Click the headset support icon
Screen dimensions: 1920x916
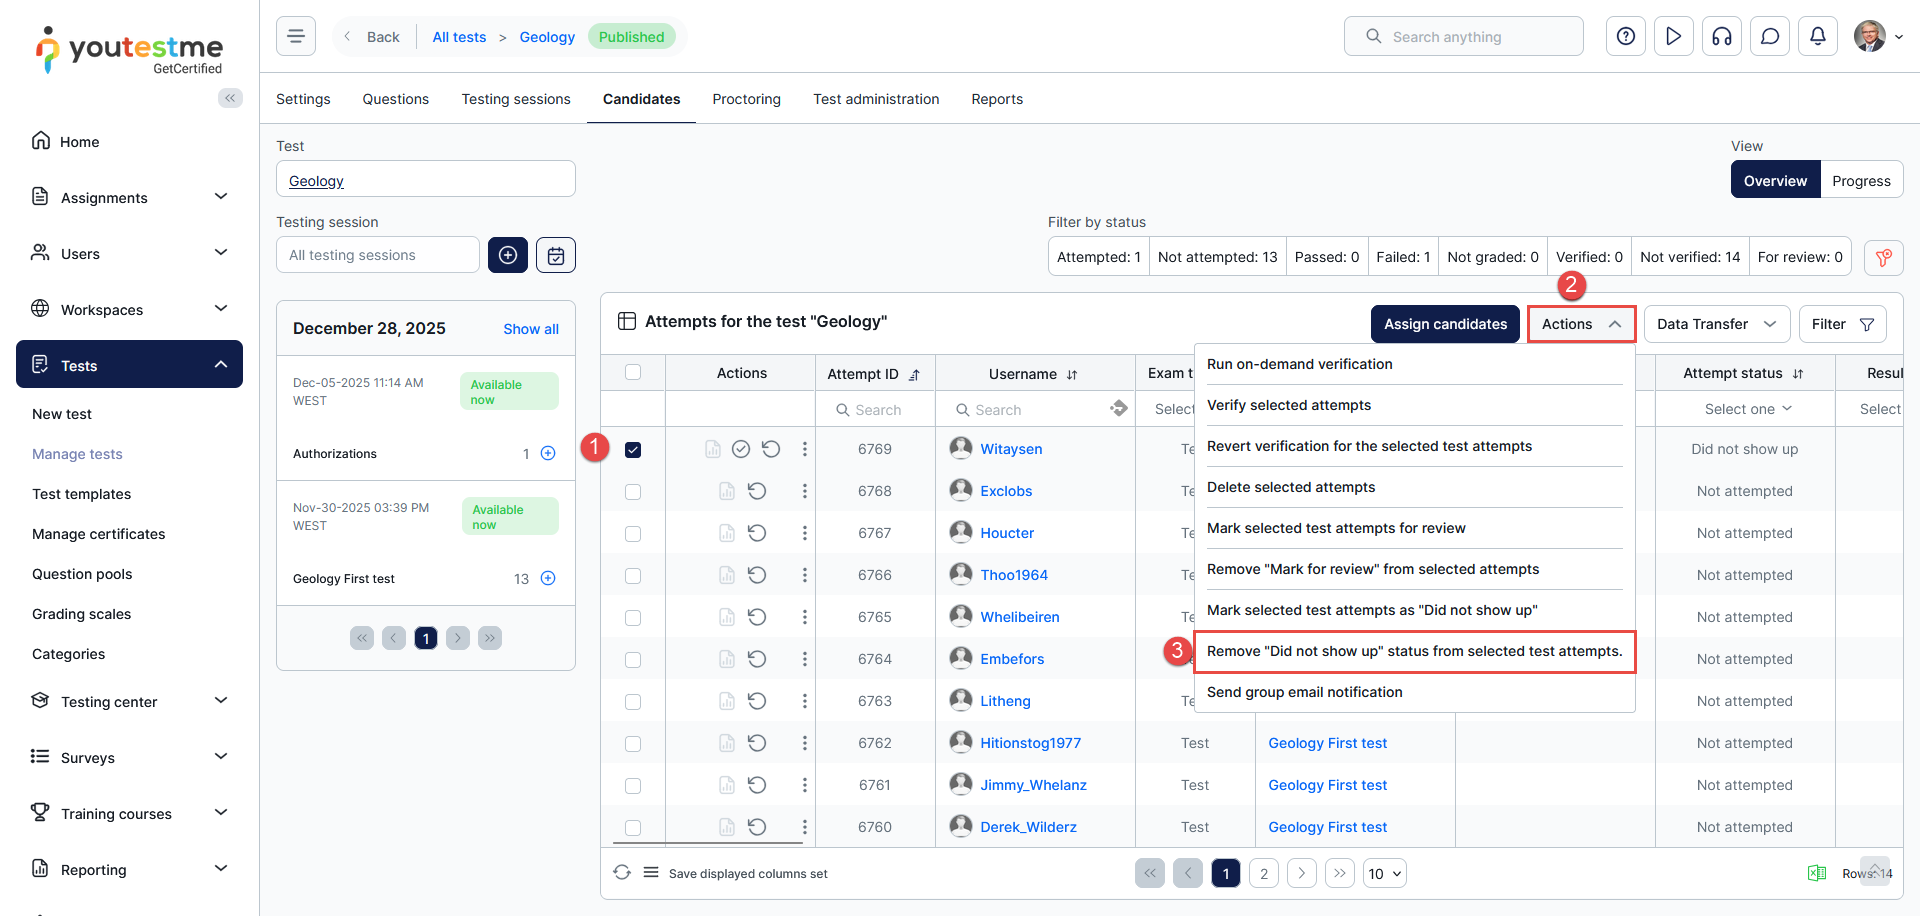click(1721, 37)
